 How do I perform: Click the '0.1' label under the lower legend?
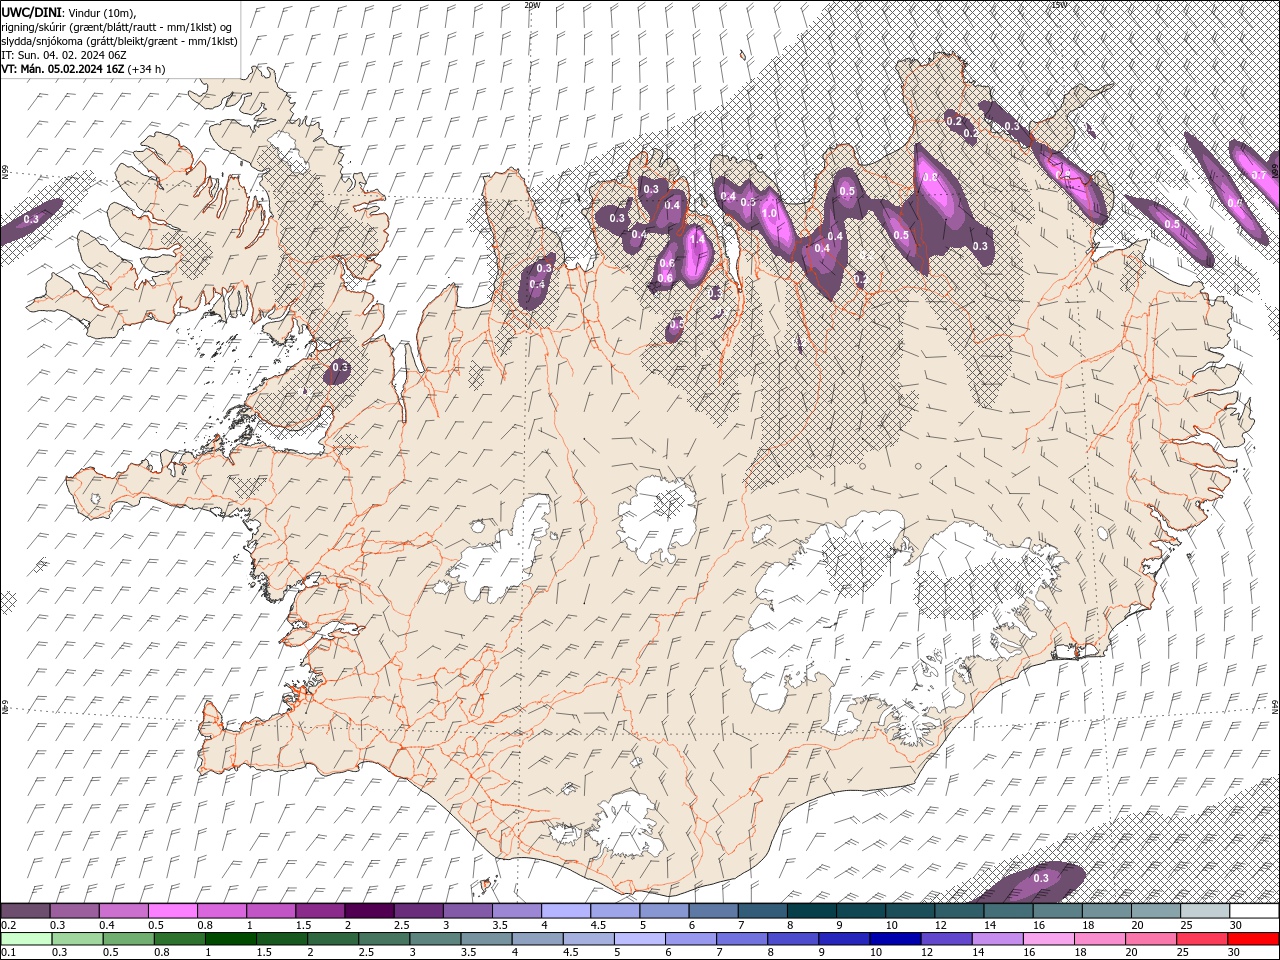(x=9, y=953)
